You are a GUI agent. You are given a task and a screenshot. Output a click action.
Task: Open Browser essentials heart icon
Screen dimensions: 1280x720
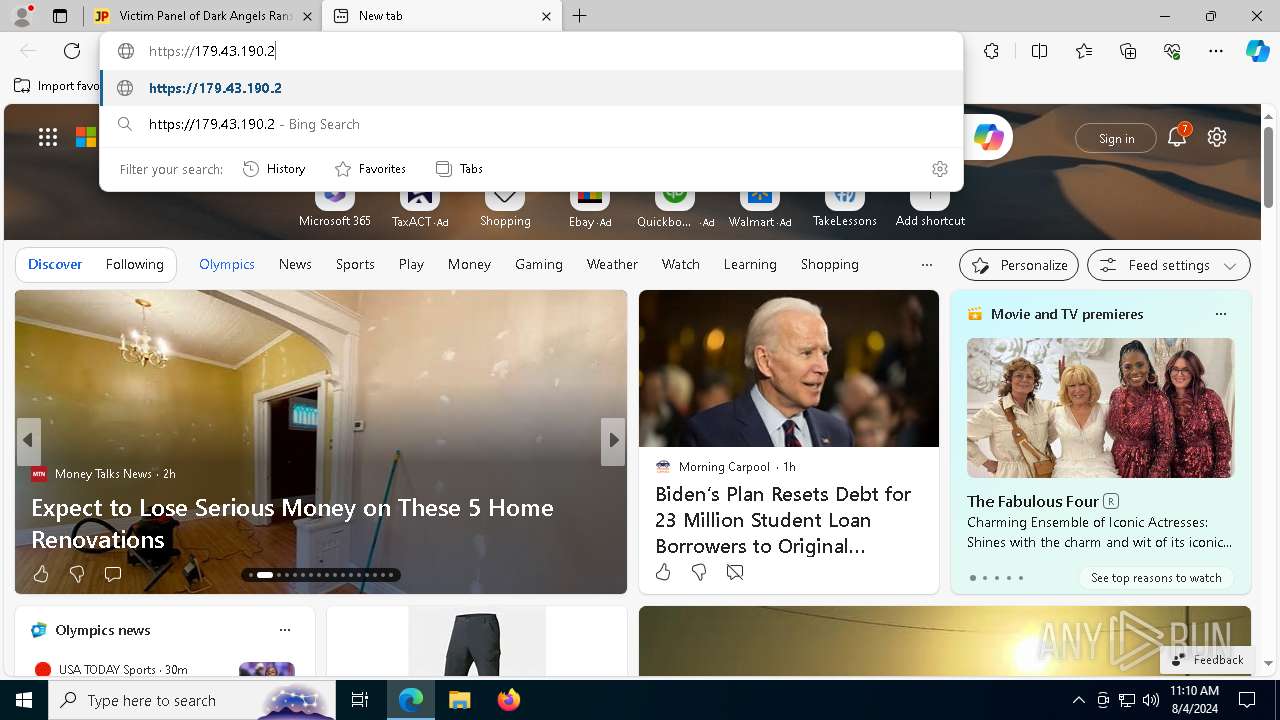(x=1172, y=51)
